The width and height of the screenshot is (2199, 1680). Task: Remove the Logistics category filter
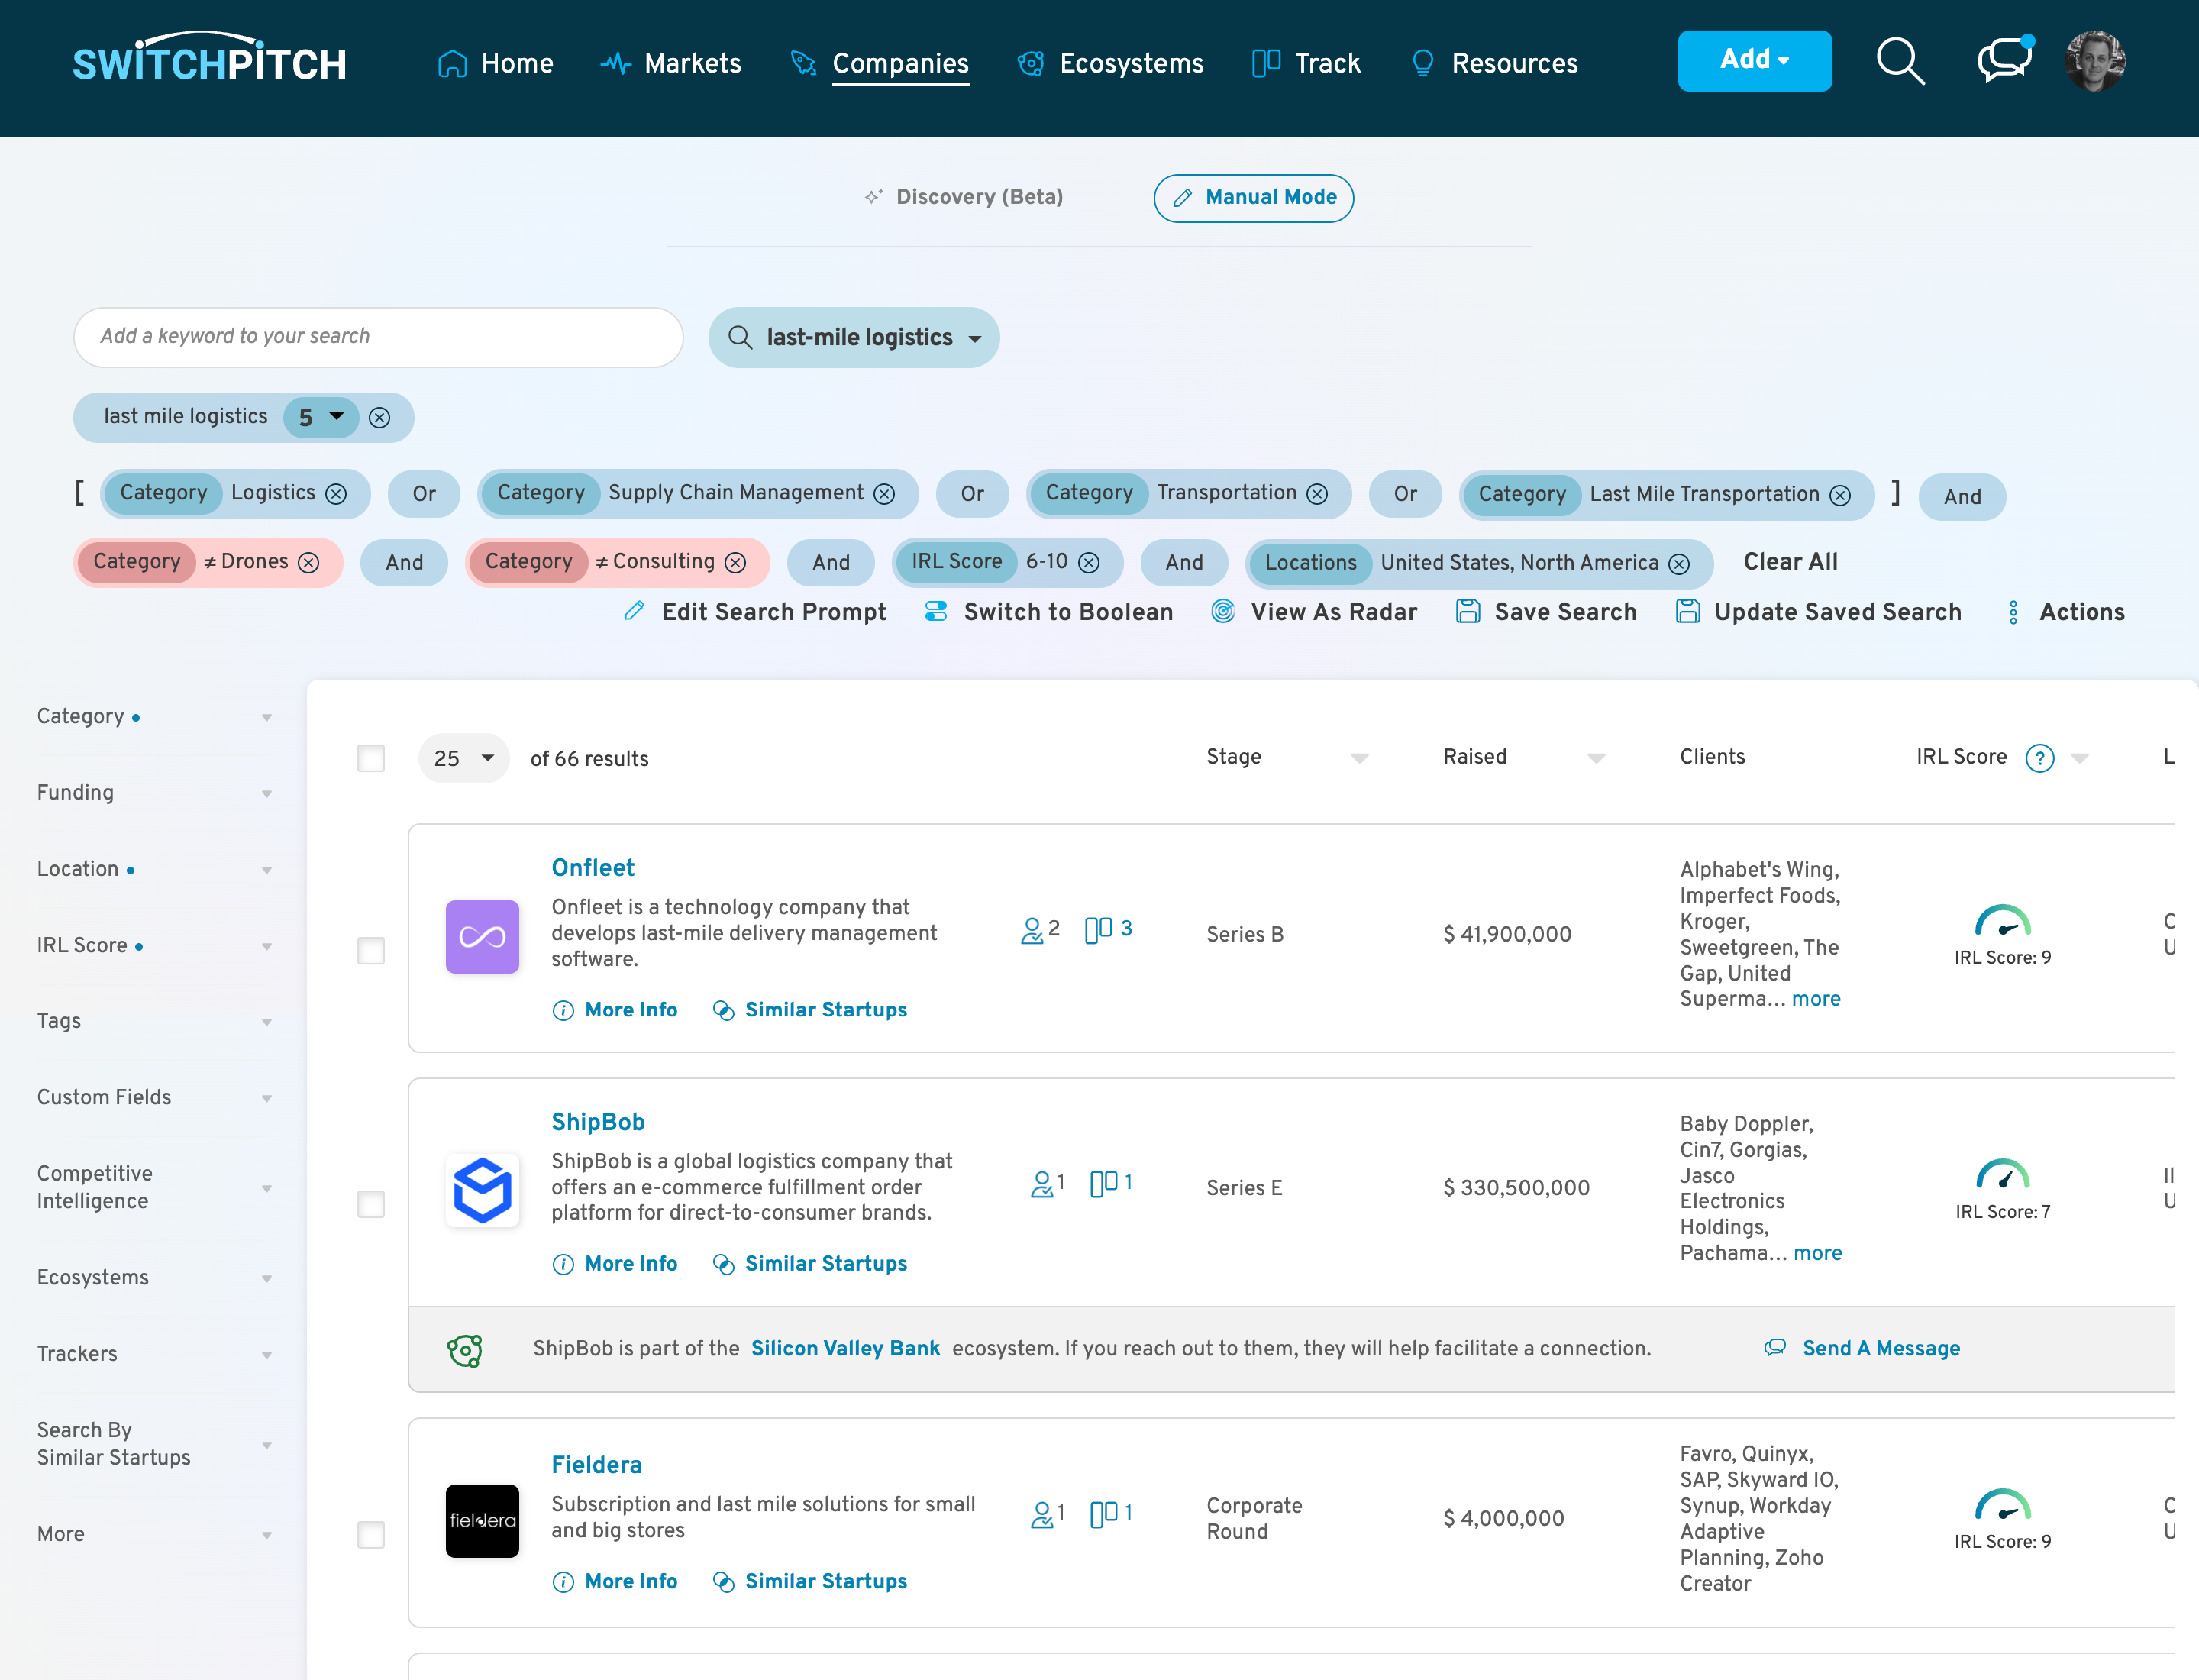click(x=336, y=494)
